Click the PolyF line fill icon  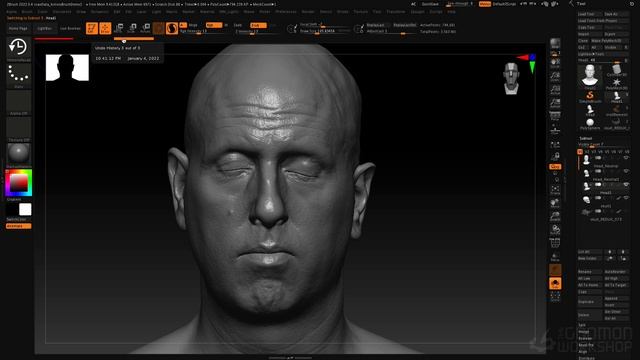(555, 243)
